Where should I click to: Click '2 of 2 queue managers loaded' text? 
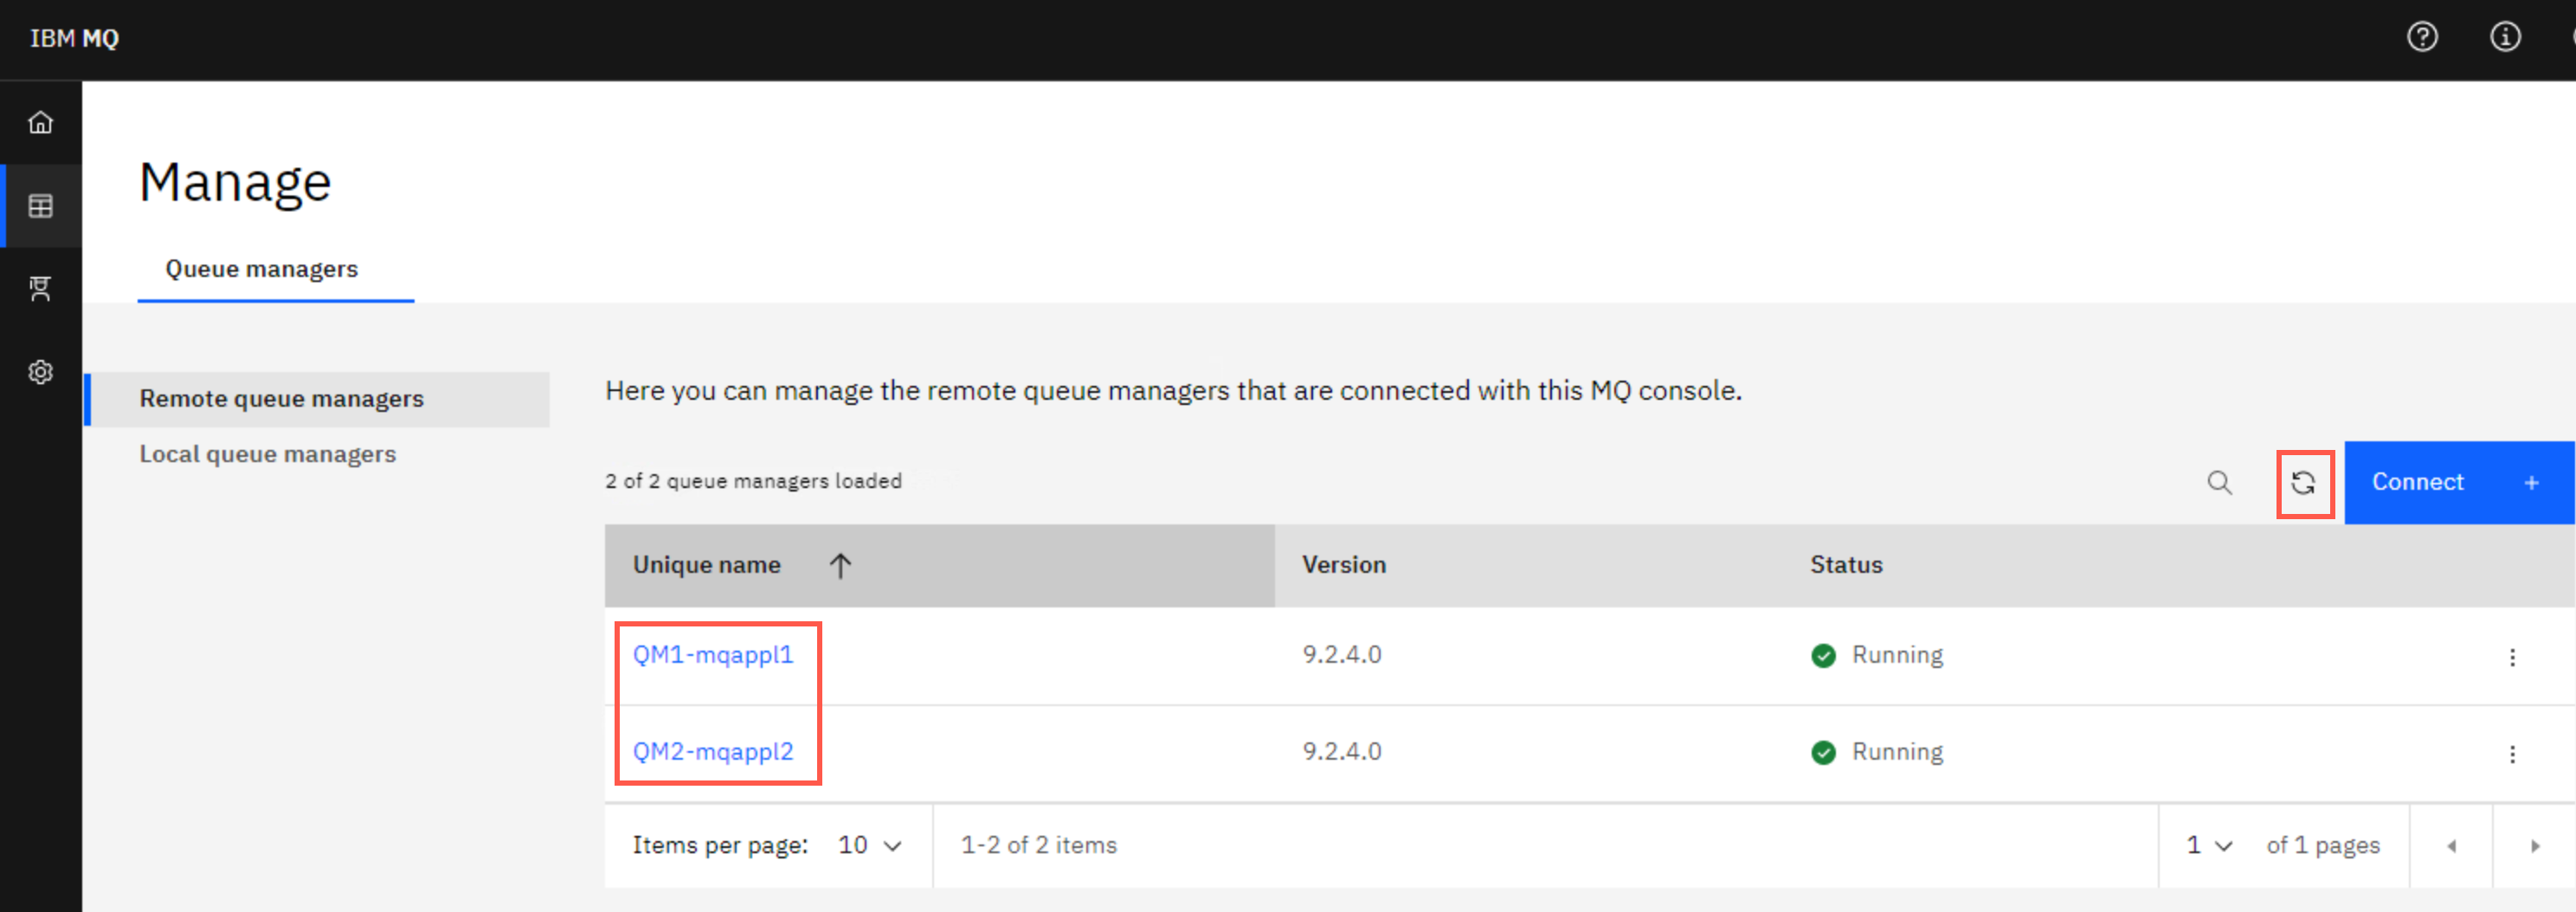[753, 482]
